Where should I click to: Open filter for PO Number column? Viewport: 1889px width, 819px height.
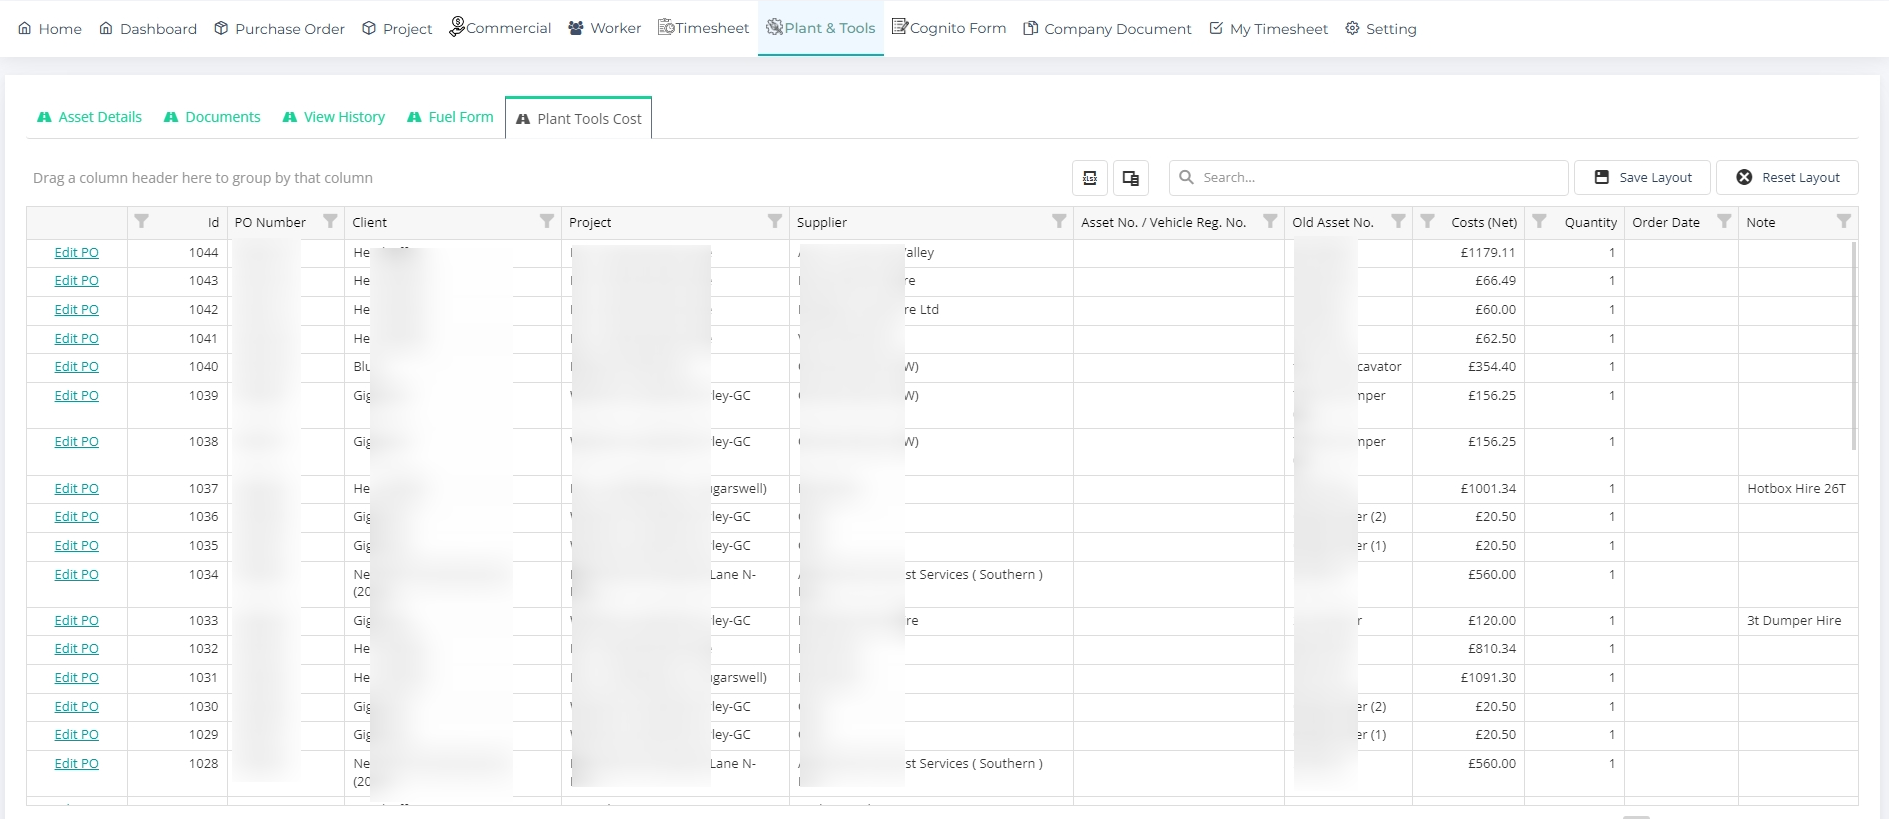pyautogui.click(x=330, y=221)
